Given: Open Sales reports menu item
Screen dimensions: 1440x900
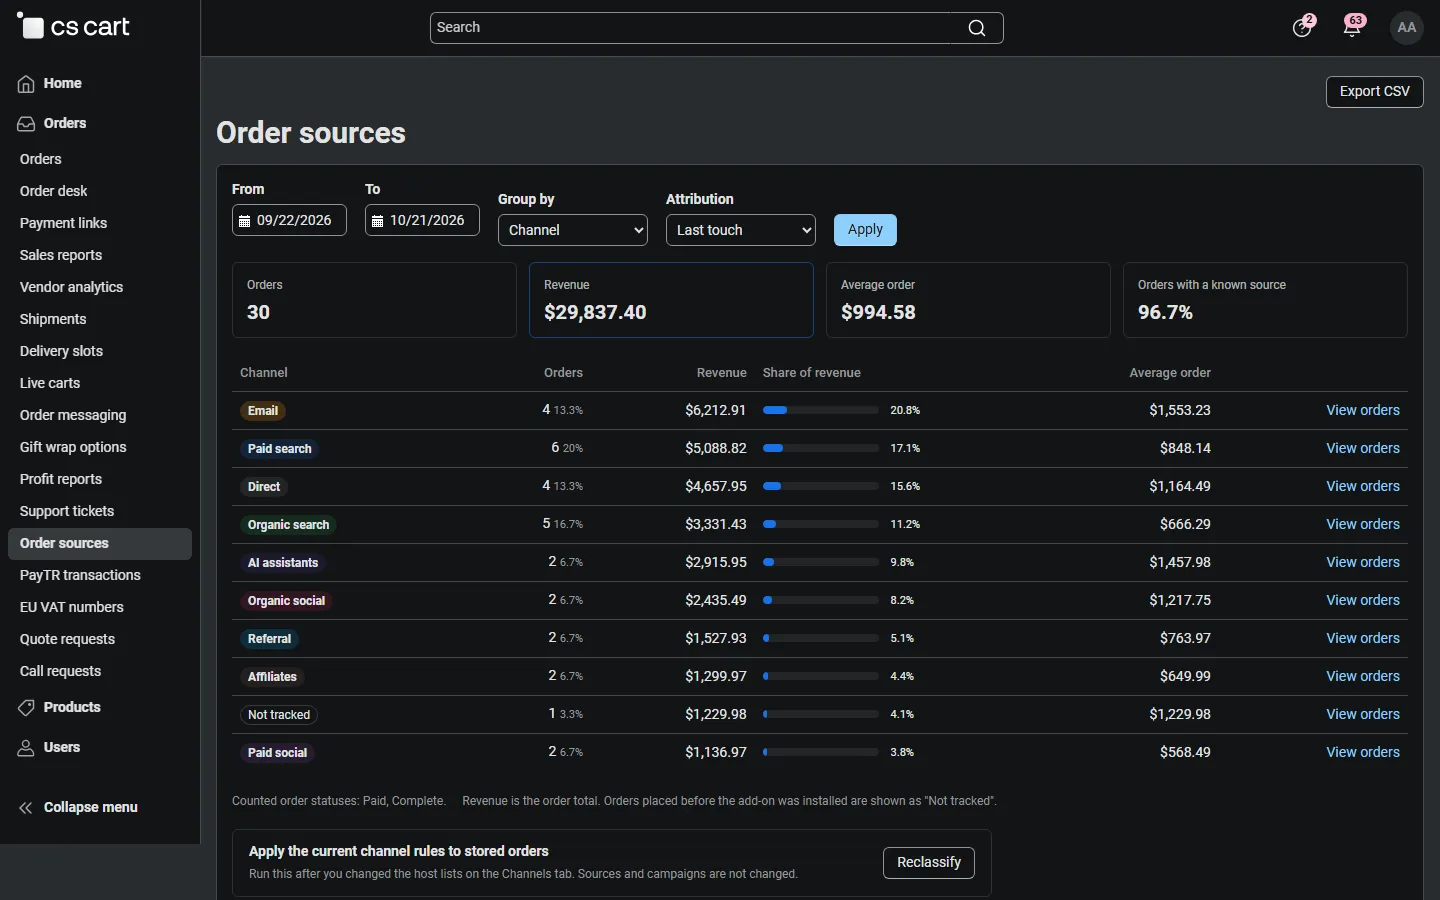Looking at the screenshot, I should pos(61,255).
